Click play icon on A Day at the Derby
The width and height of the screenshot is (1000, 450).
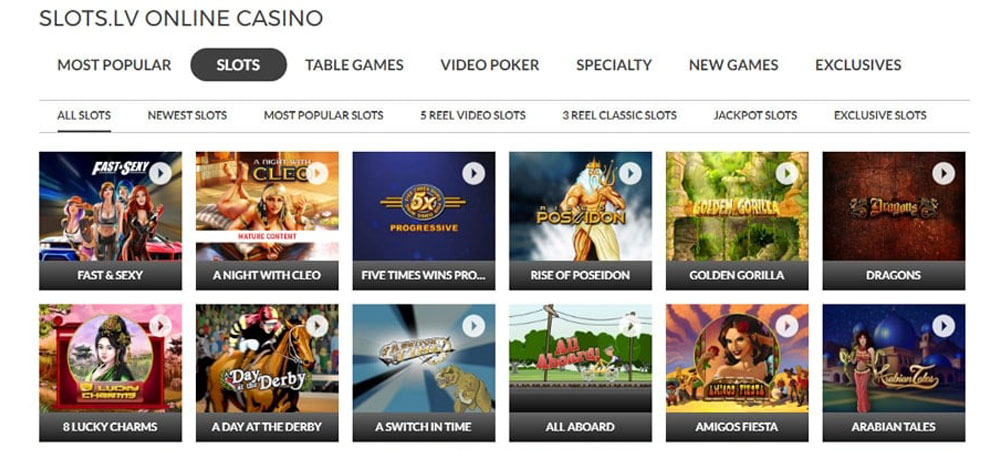(x=317, y=326)
